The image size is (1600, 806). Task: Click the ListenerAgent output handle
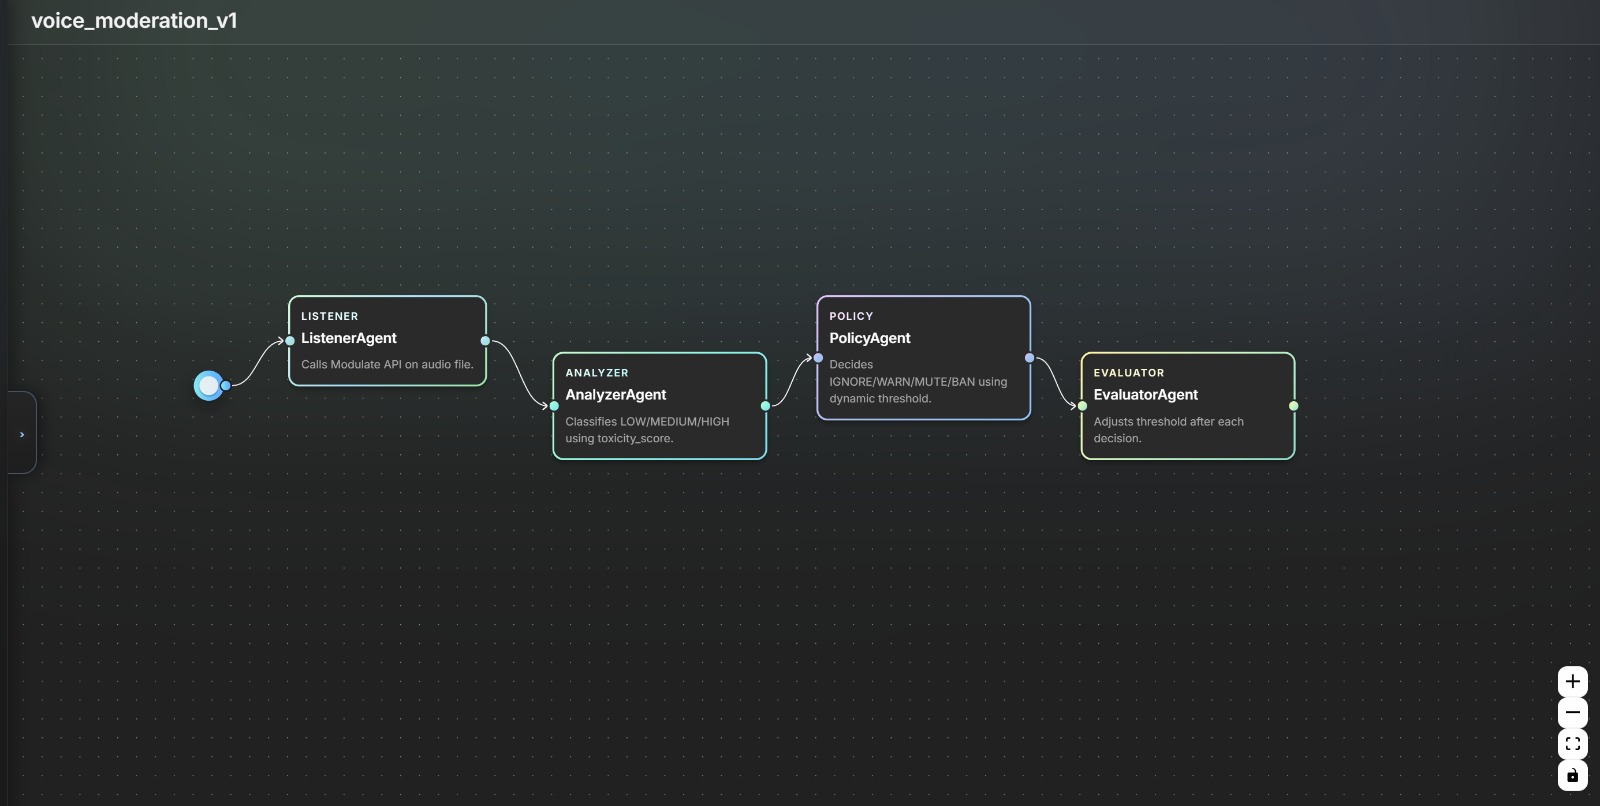[485, 341]
